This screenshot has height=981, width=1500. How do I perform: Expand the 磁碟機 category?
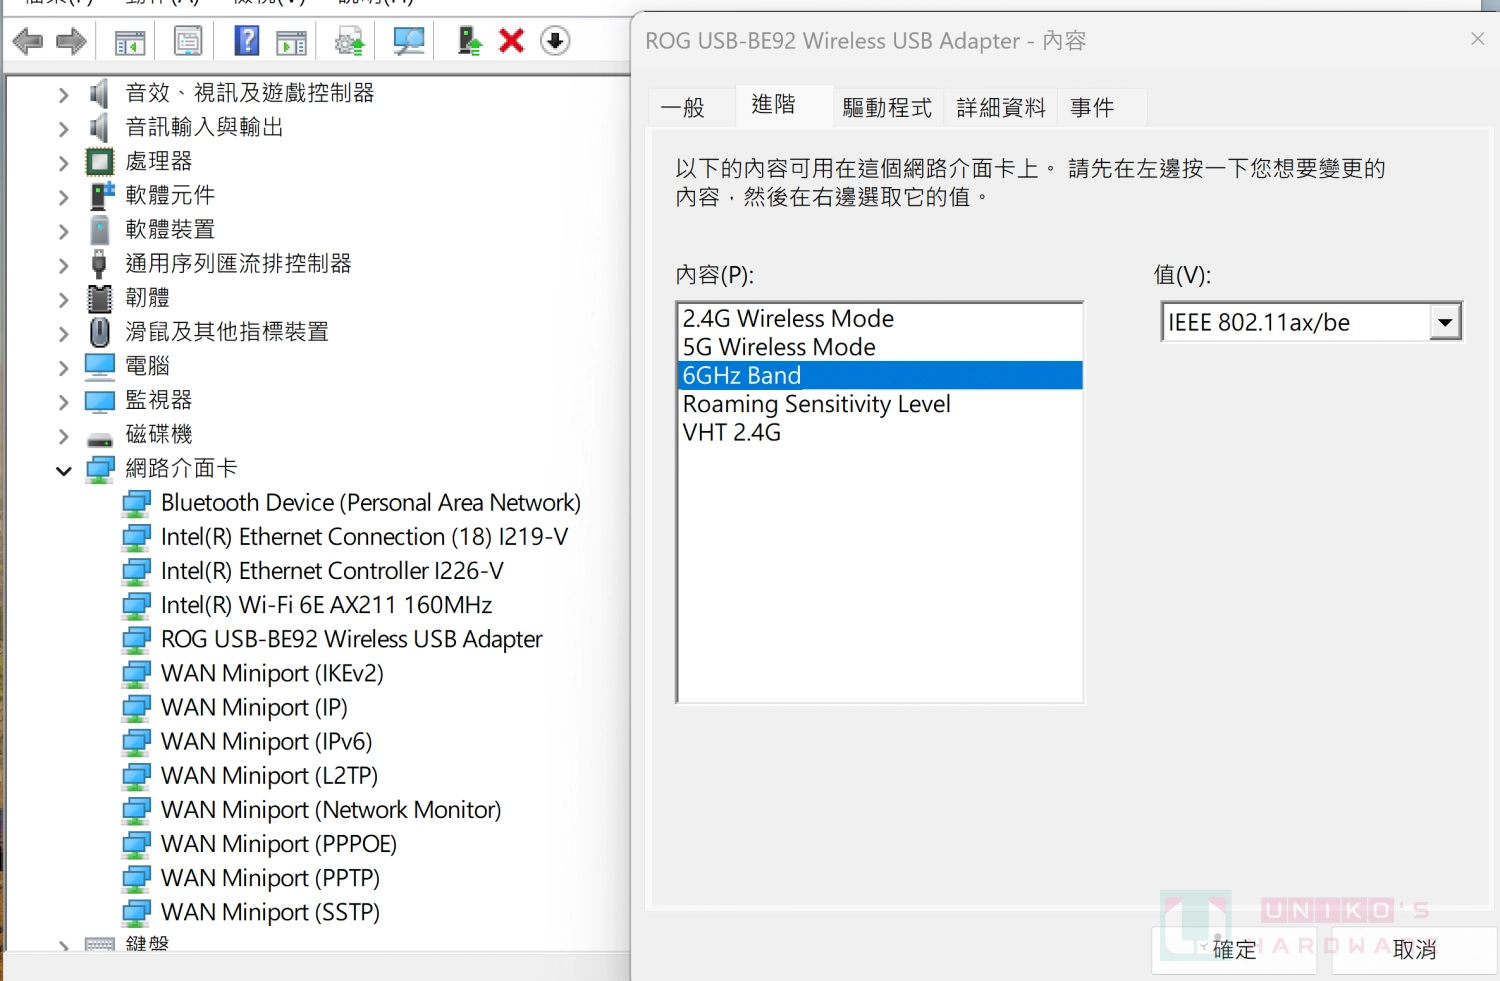coord(64,436)
